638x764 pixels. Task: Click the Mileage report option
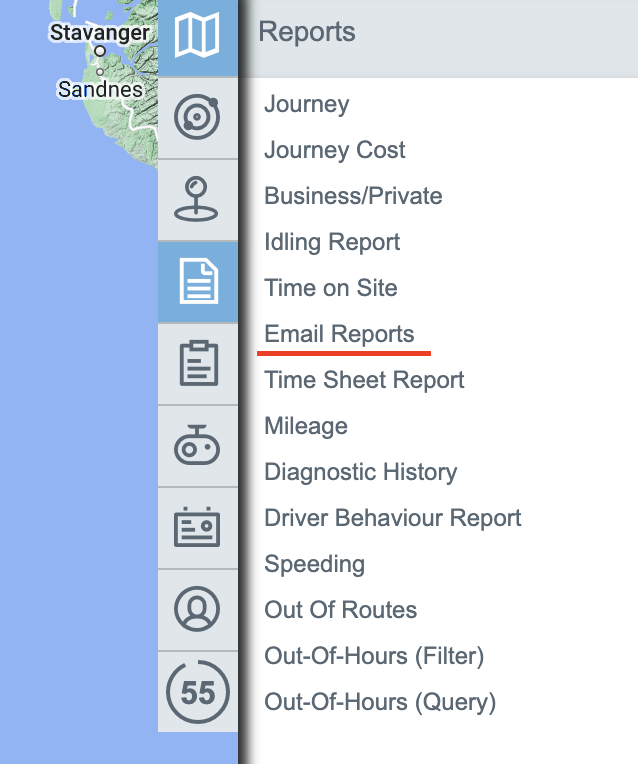[x=305, y=426]
